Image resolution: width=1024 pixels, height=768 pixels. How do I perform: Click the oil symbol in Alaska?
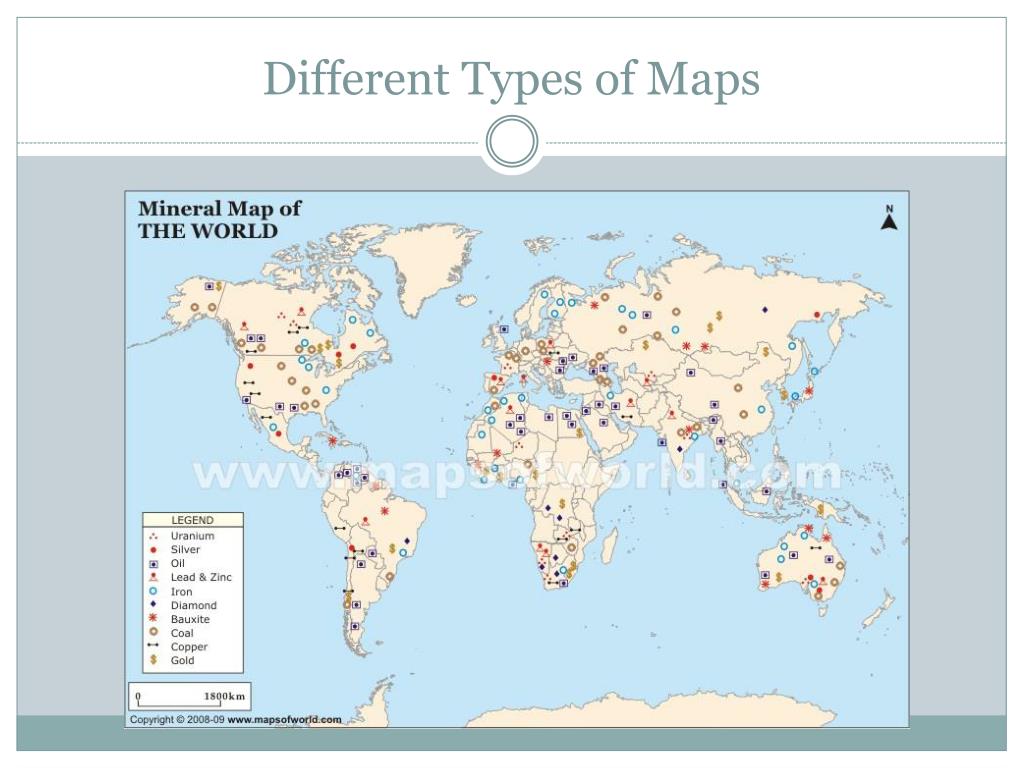(209, 286)
